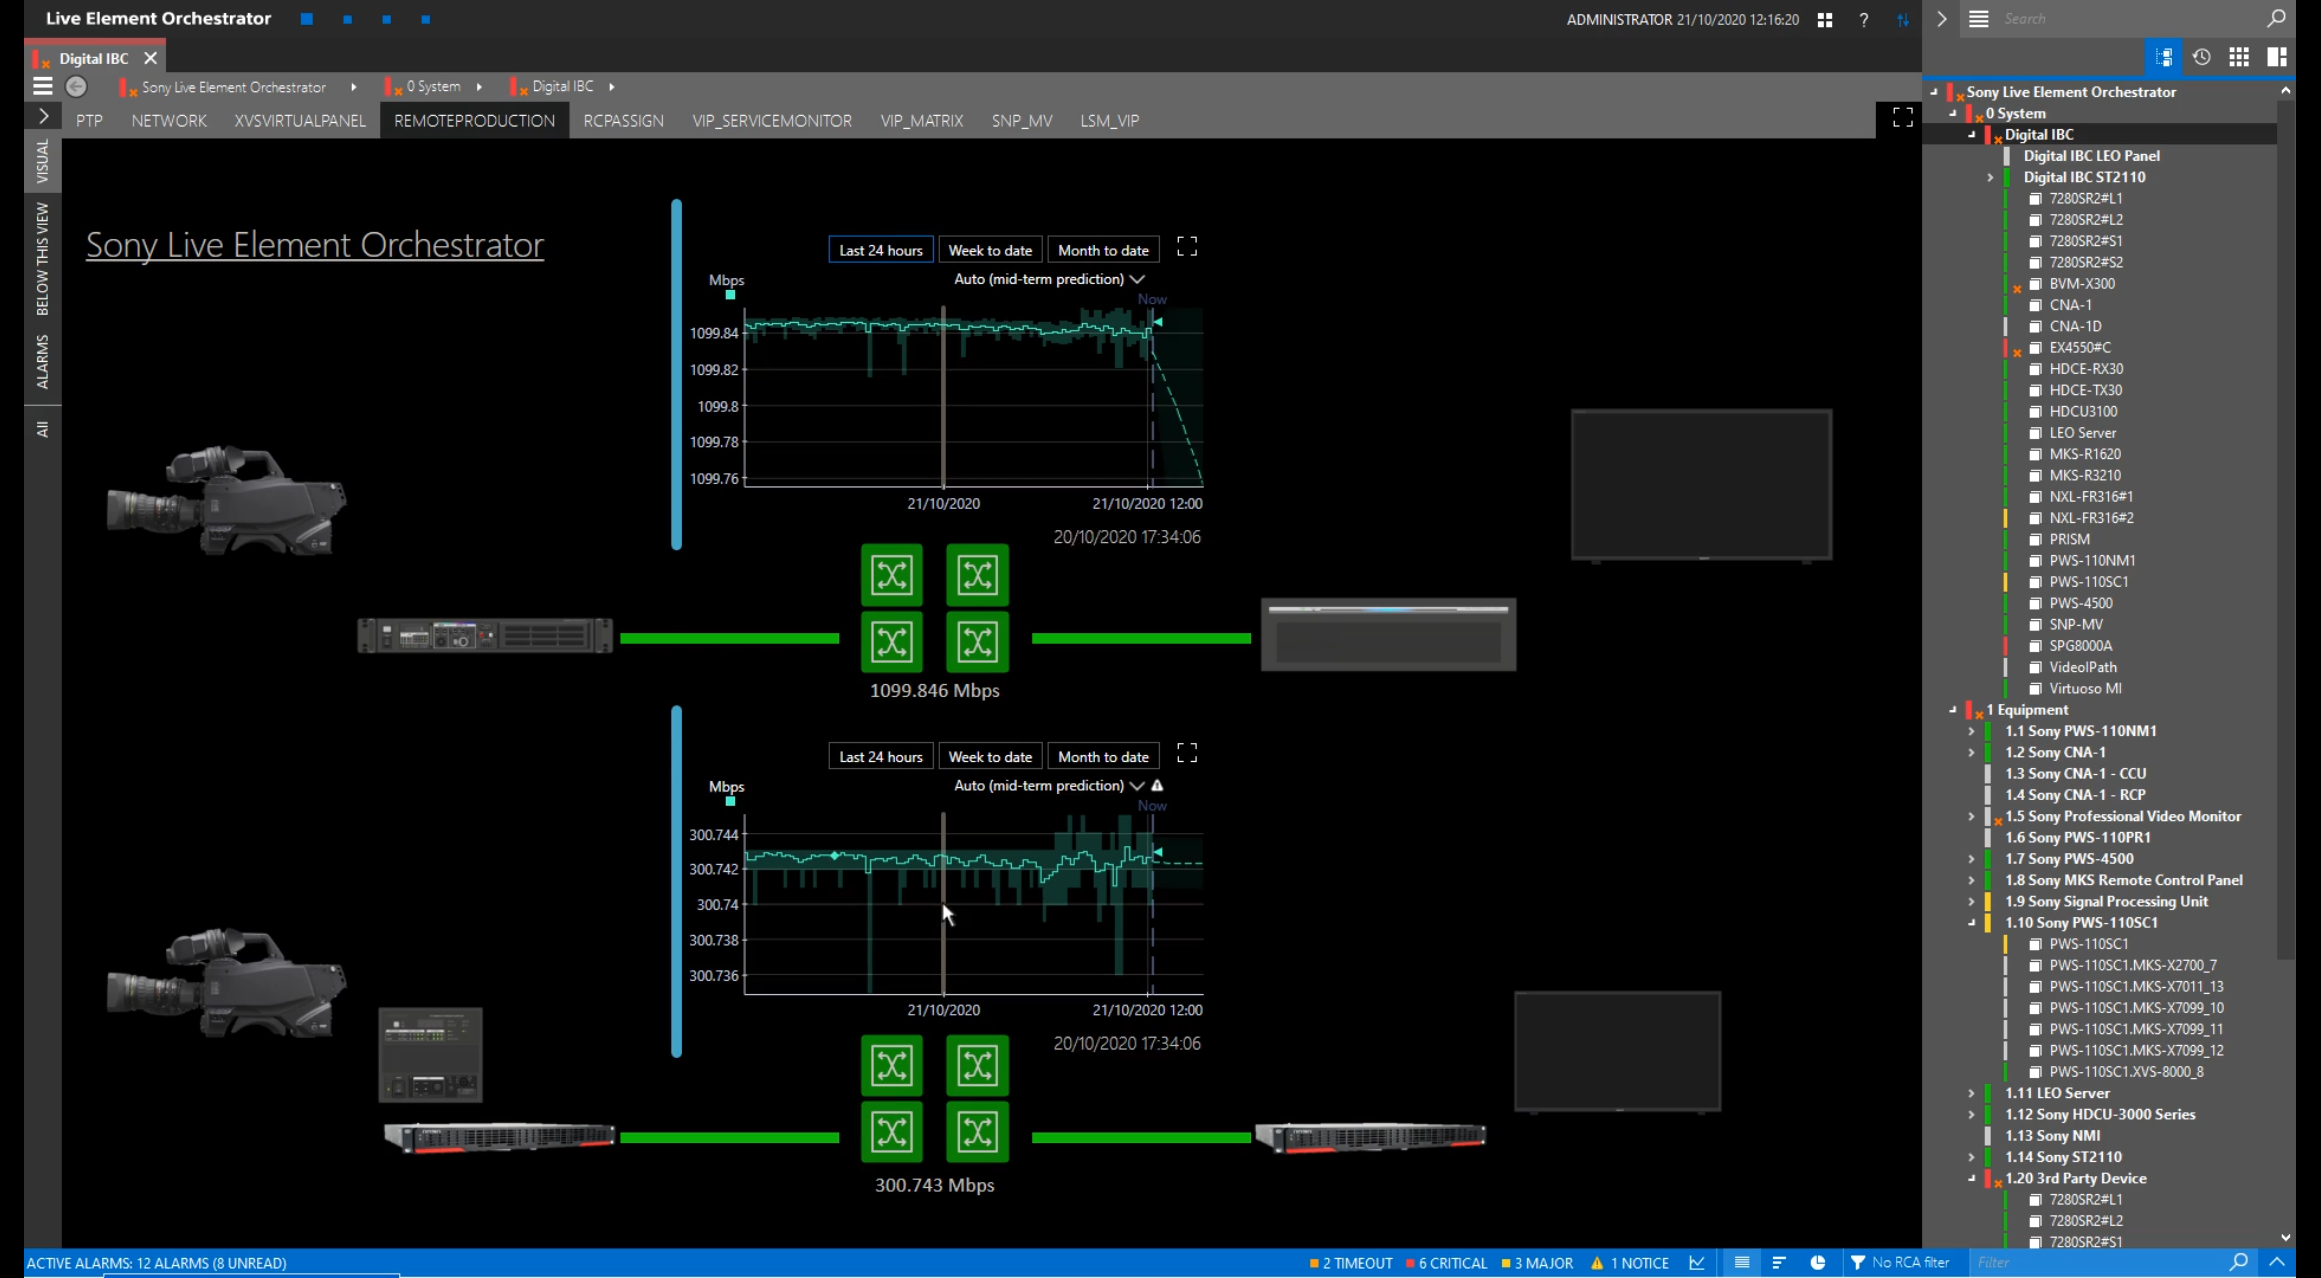
Task: Collapse the 1 Equipment tree node
Action: [x=1953, y=710]
